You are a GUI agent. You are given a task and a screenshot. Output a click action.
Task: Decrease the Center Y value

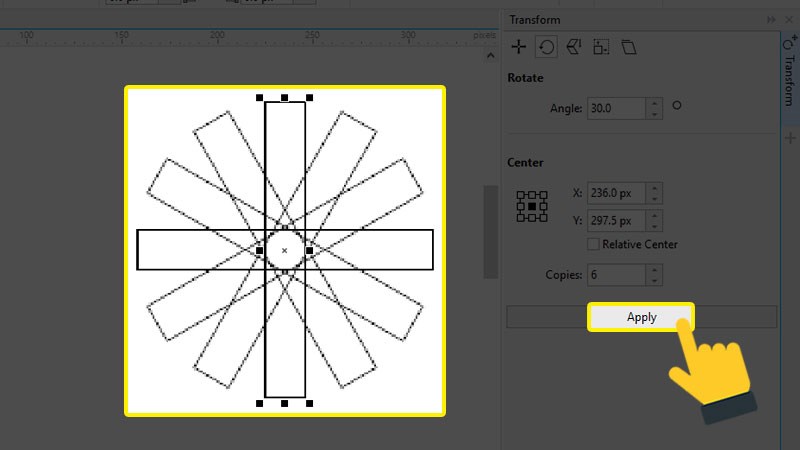(654, 225)
